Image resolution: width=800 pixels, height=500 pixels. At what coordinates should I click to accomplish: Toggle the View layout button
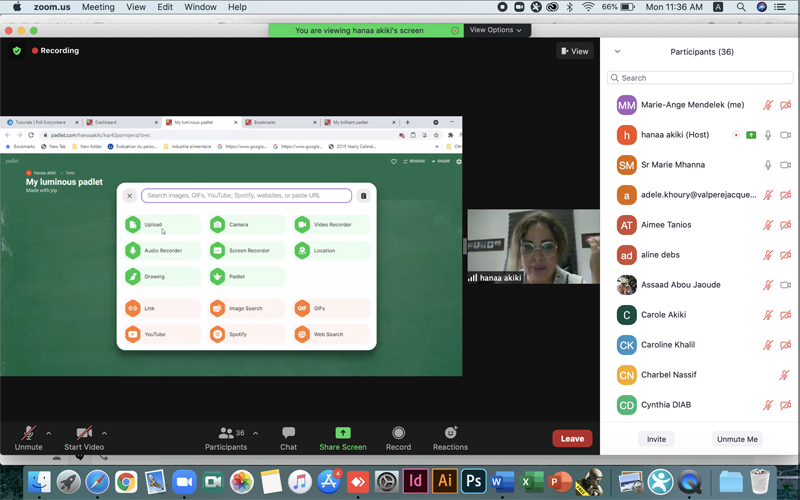point(575,51)
